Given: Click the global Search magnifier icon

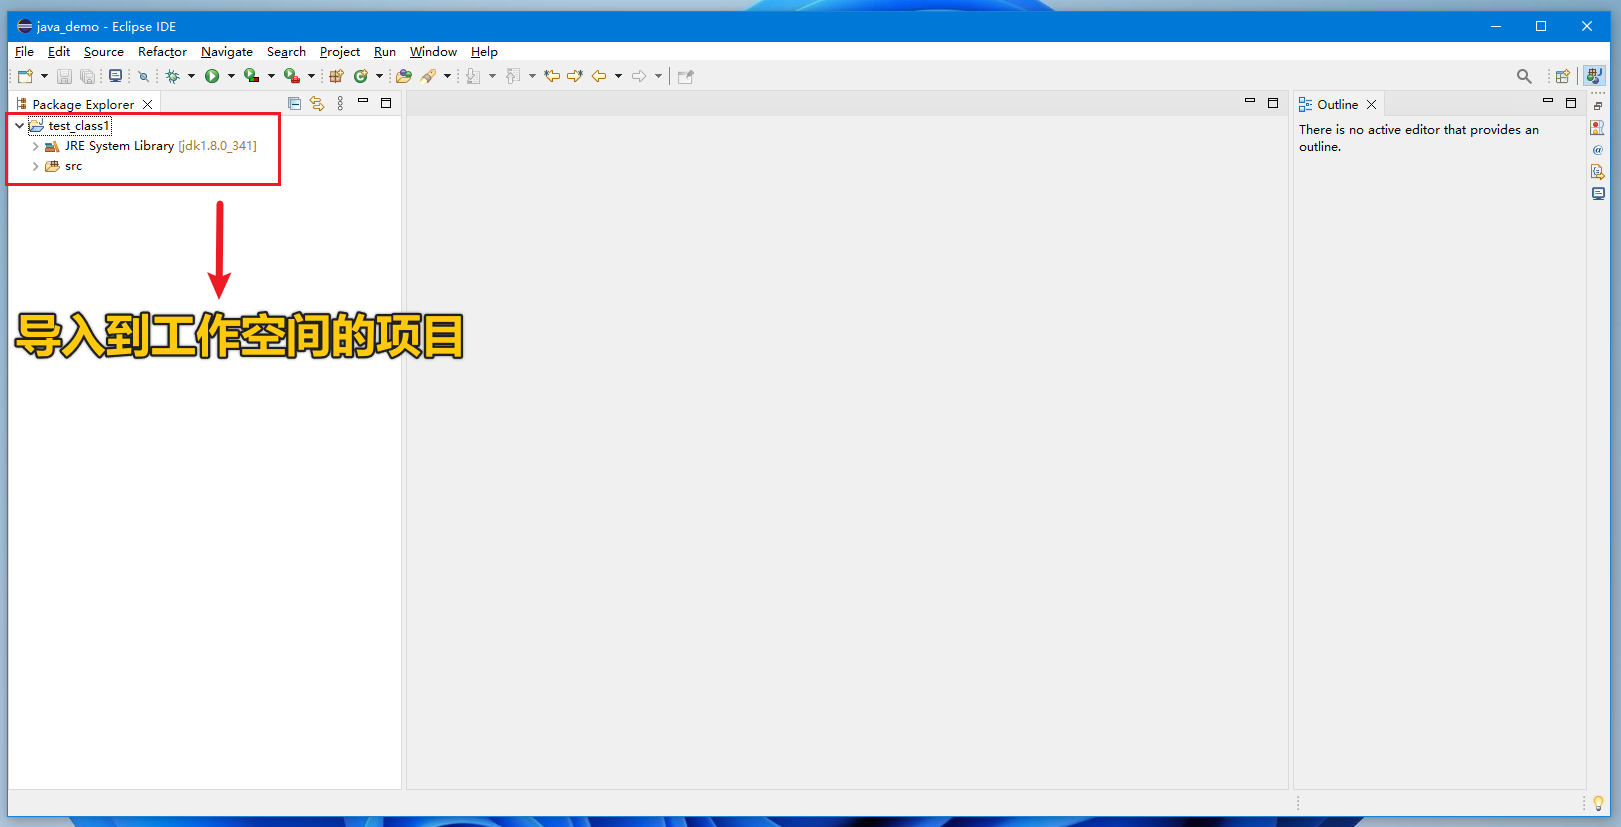Looking at the screenshot, I should tap(1524, 76).
